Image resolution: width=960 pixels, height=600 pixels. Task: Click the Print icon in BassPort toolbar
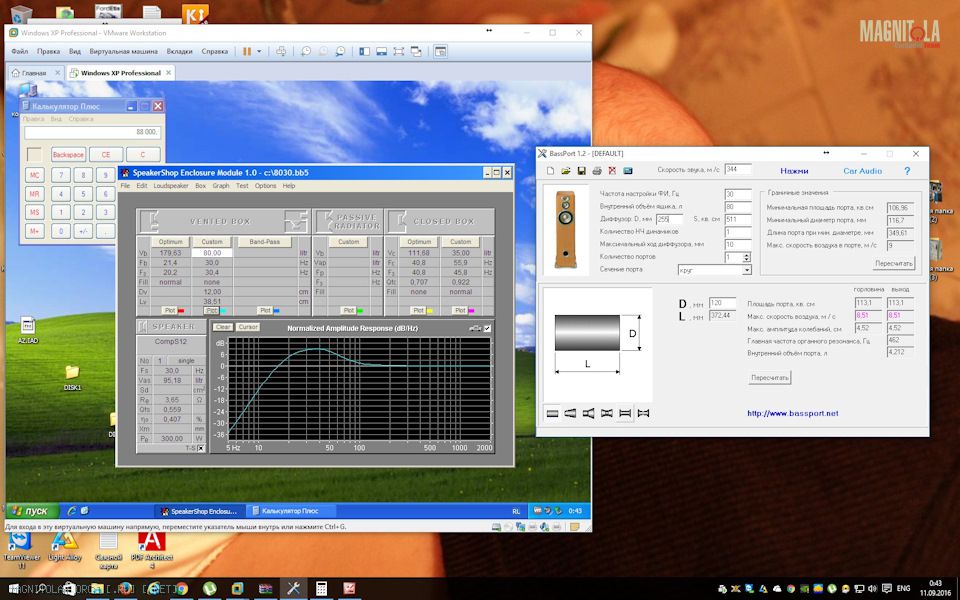[x=597, y=171]
